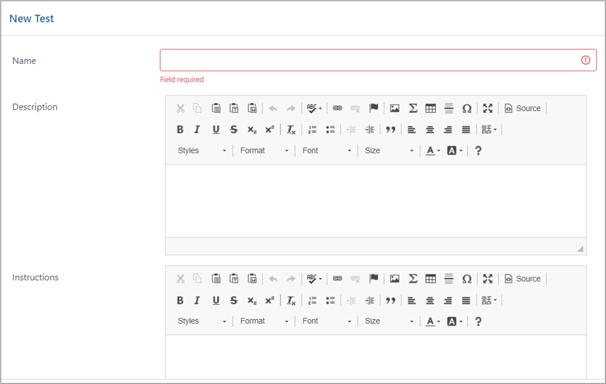Toggle underline in Instructions editor

click(x=216, y=300)
